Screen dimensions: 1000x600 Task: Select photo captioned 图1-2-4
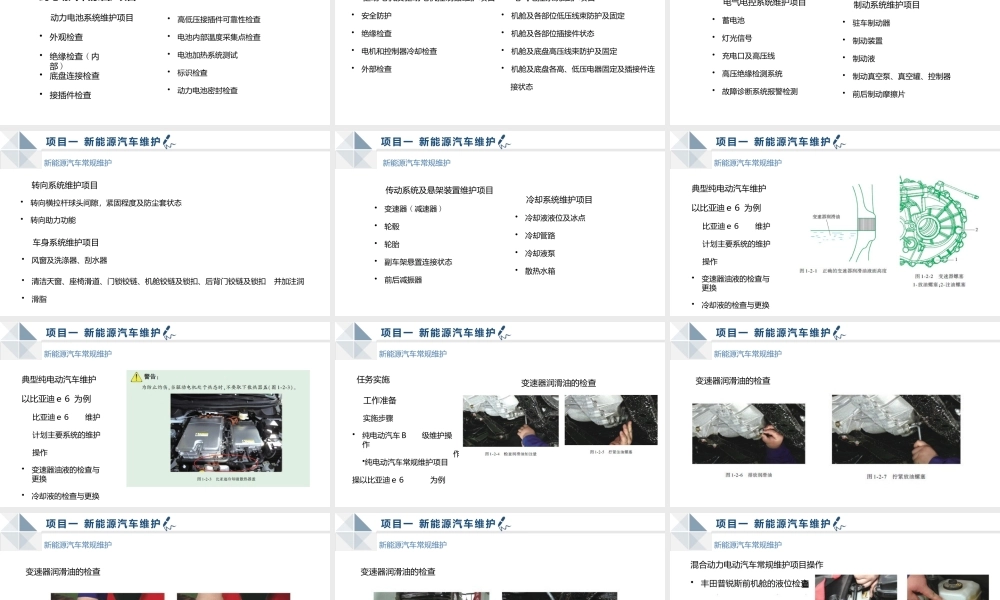point(510,421)
